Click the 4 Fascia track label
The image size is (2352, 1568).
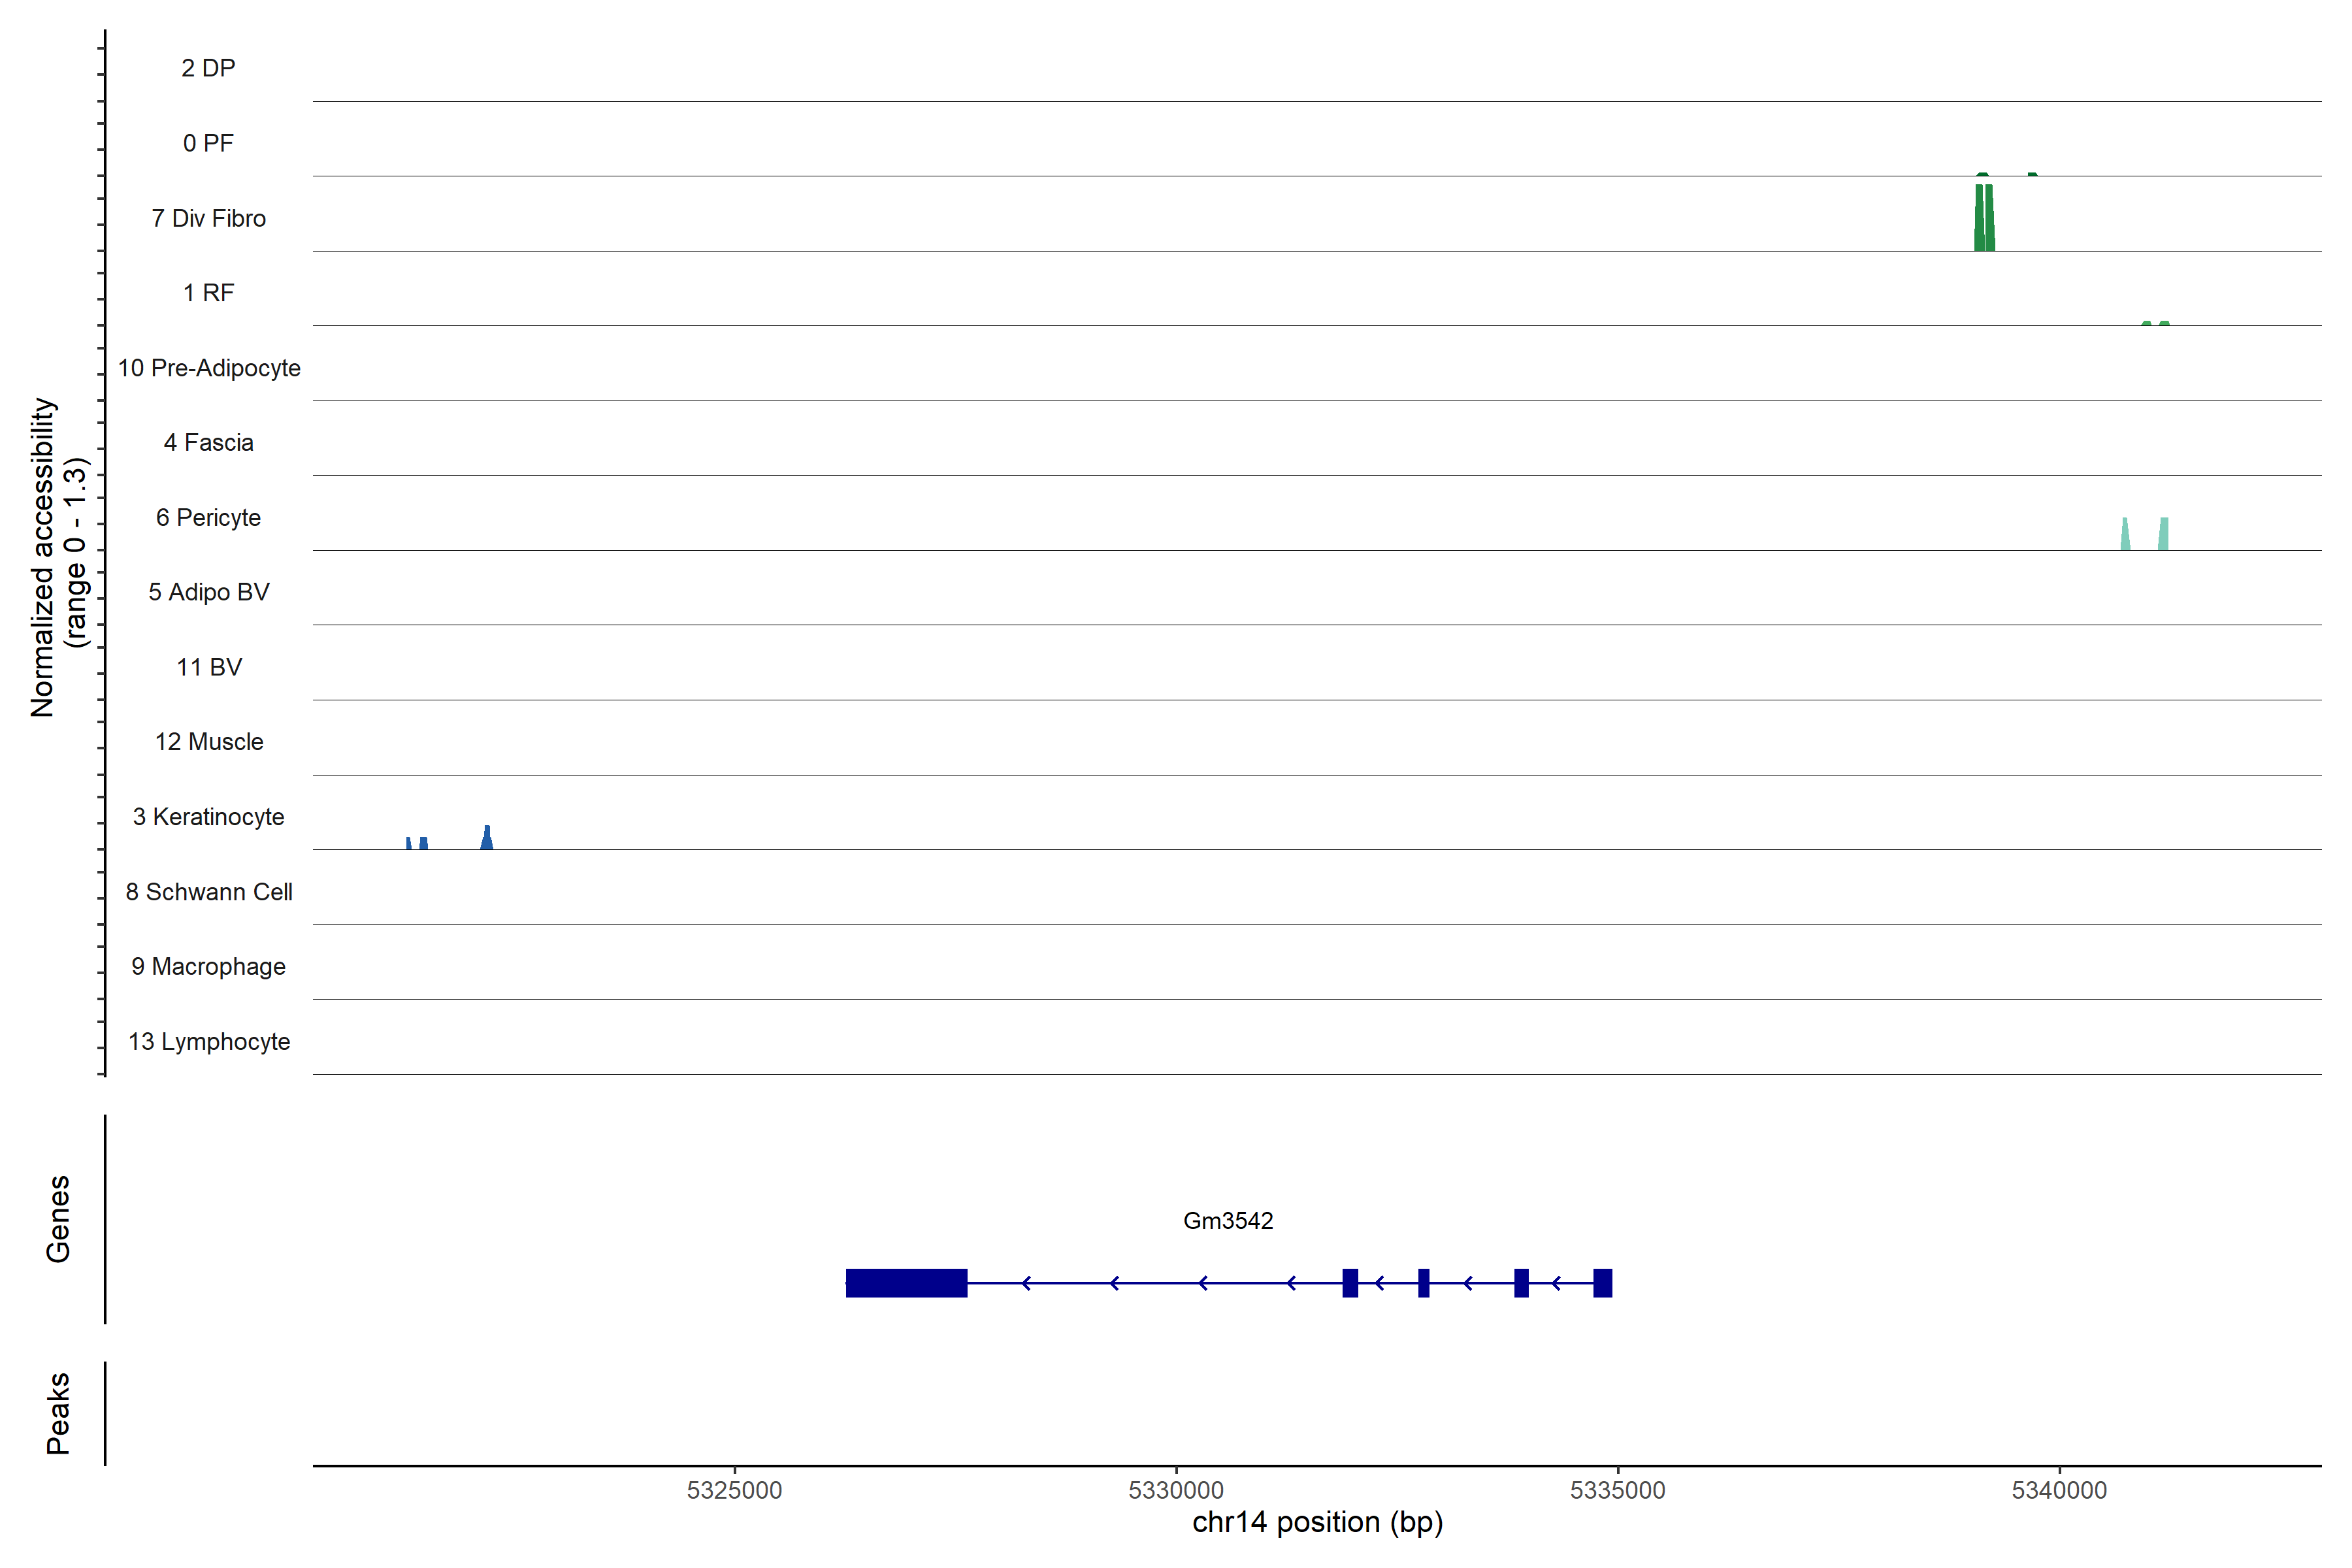(x=208, y=443)
